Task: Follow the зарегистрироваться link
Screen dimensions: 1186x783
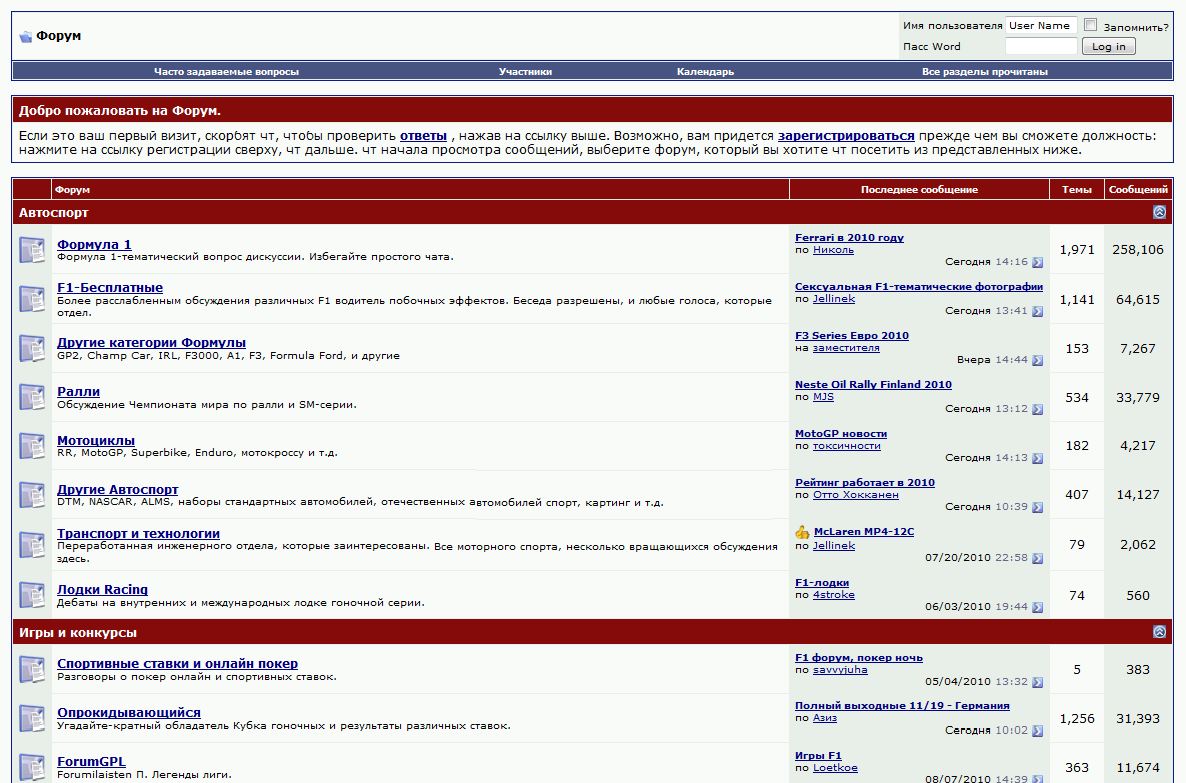Action: click(x=846, y=136)
